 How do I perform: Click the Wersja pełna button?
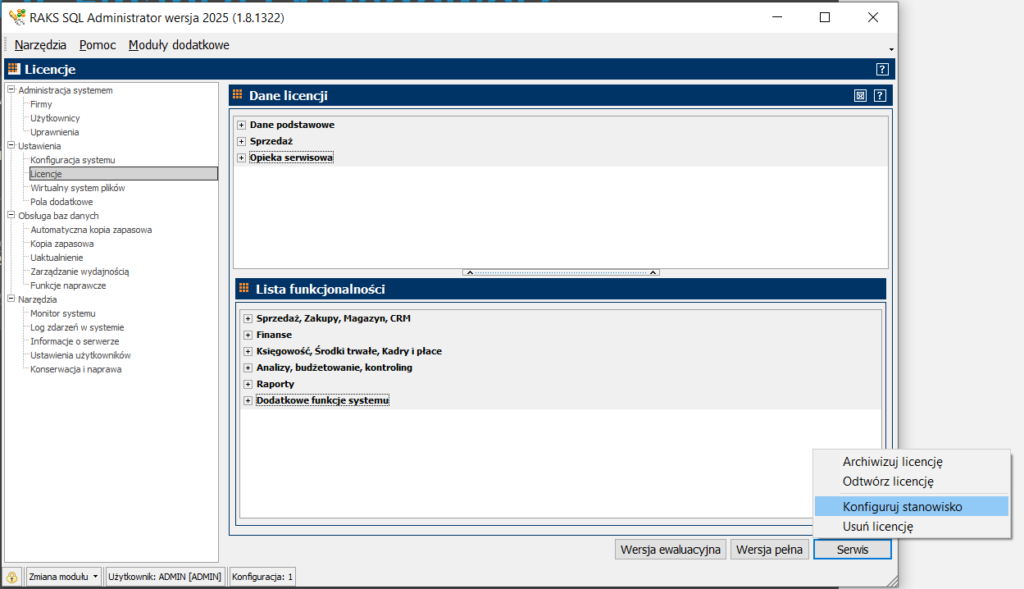pos(769,550)
